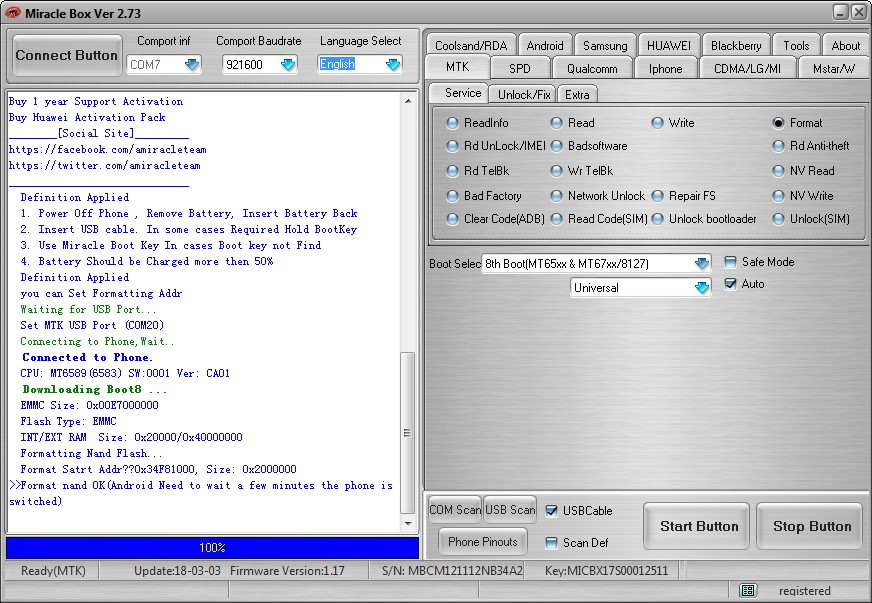The height and width of the screenshot is (603, 872).
Task: Switch to the Android tab
Action: point(544,46)
